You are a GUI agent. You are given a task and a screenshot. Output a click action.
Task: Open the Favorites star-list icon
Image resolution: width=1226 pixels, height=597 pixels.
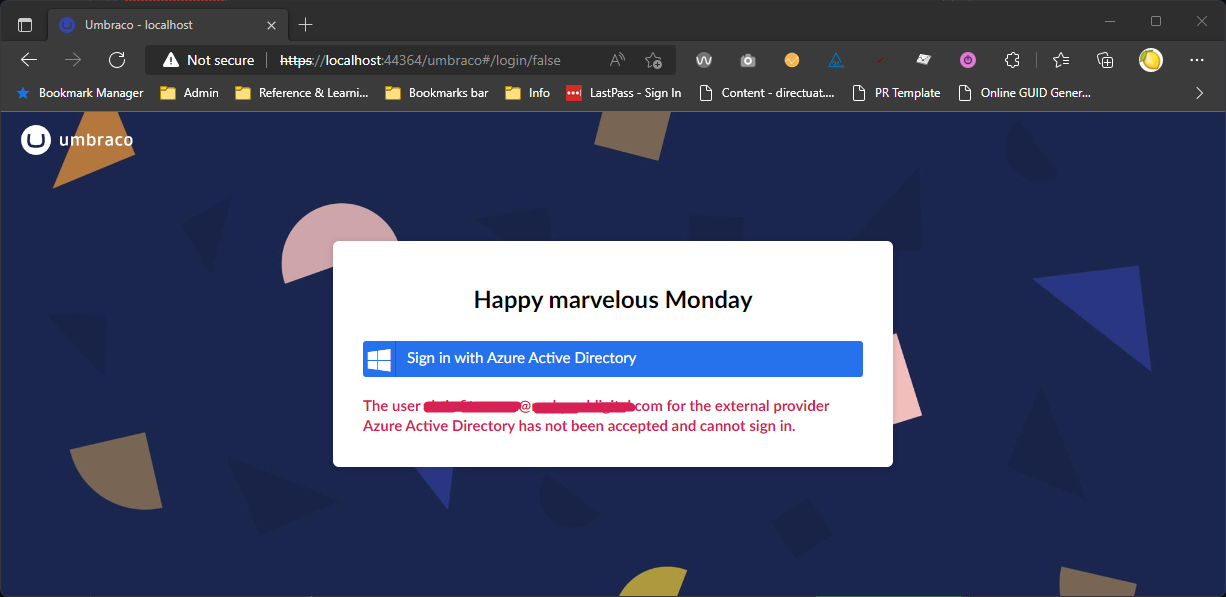[x=1060, y=60]
